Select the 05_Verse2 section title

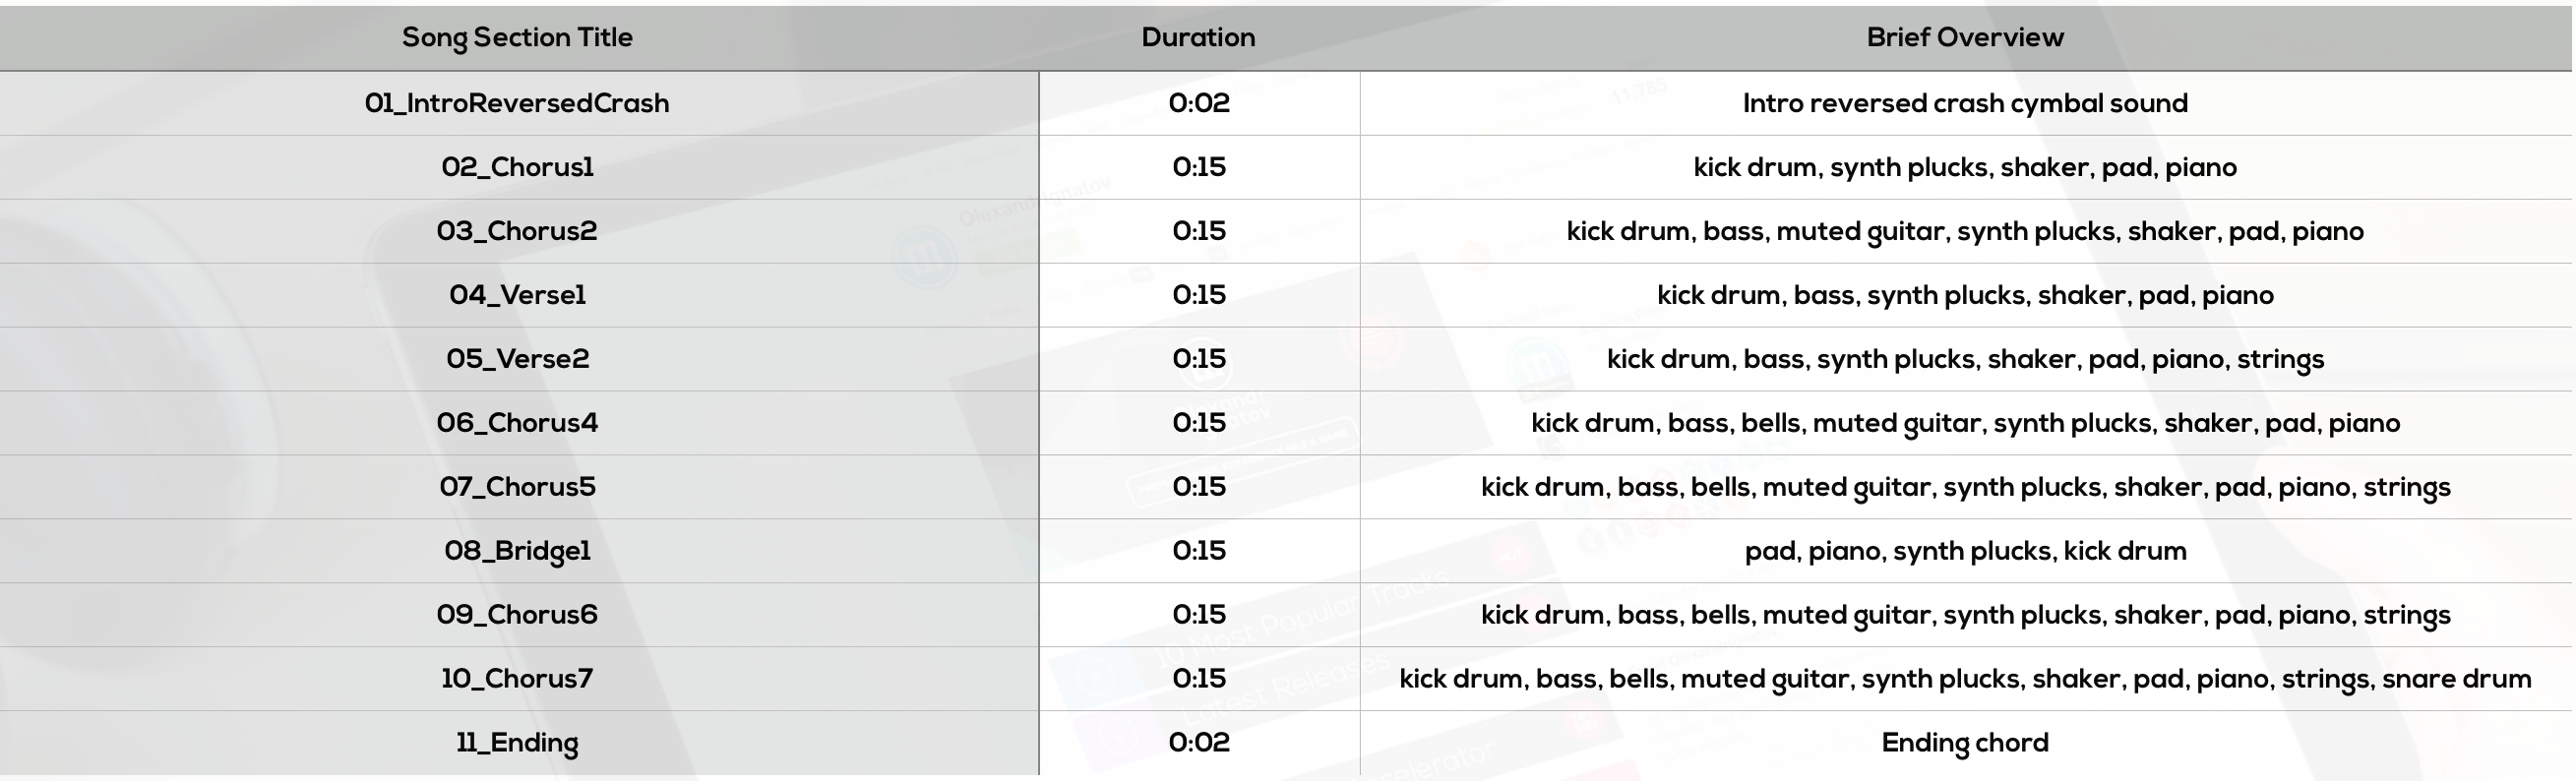[517, 360]
